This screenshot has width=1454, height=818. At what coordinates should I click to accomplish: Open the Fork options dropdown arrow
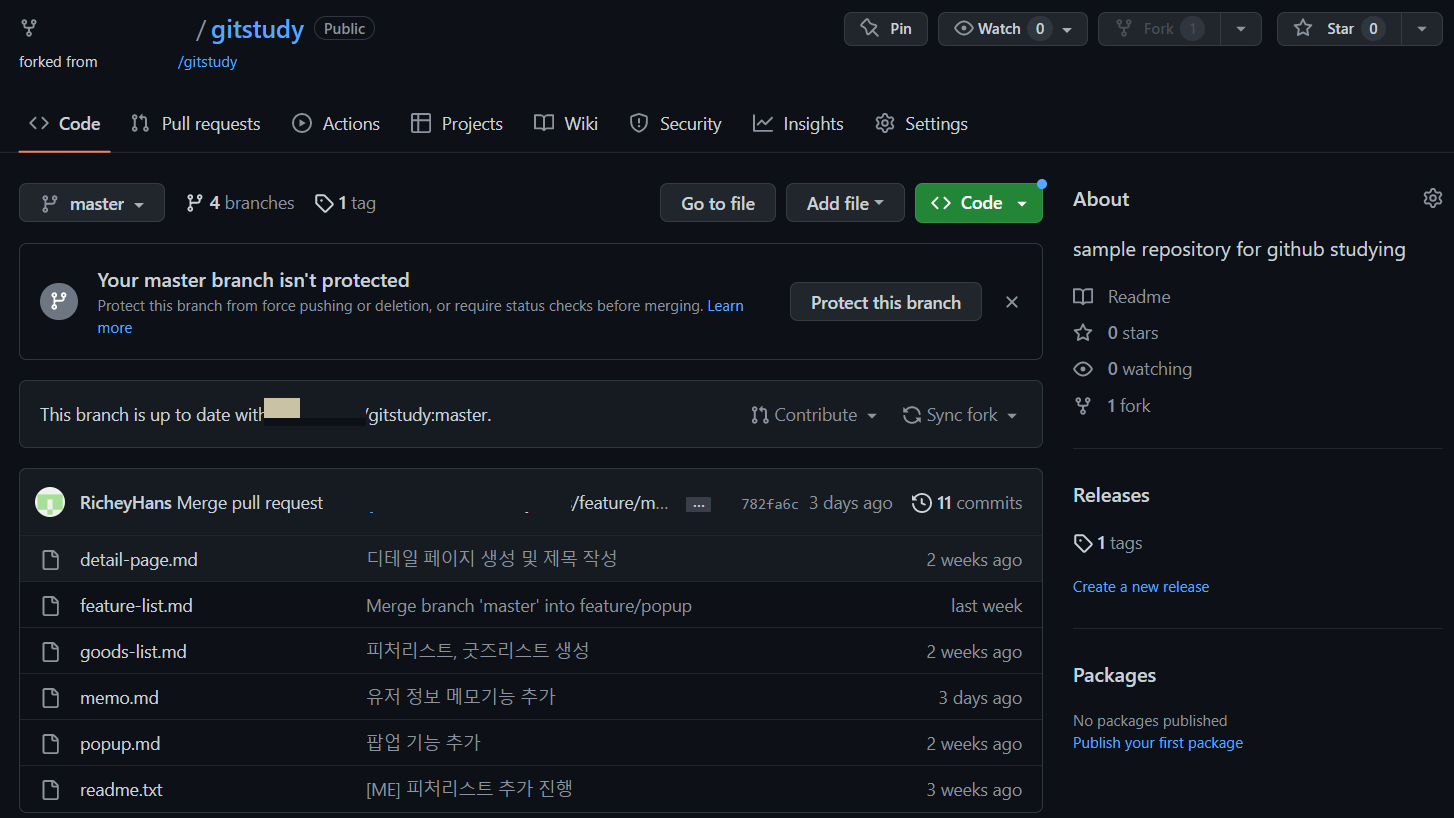[x=1241, y=29]
